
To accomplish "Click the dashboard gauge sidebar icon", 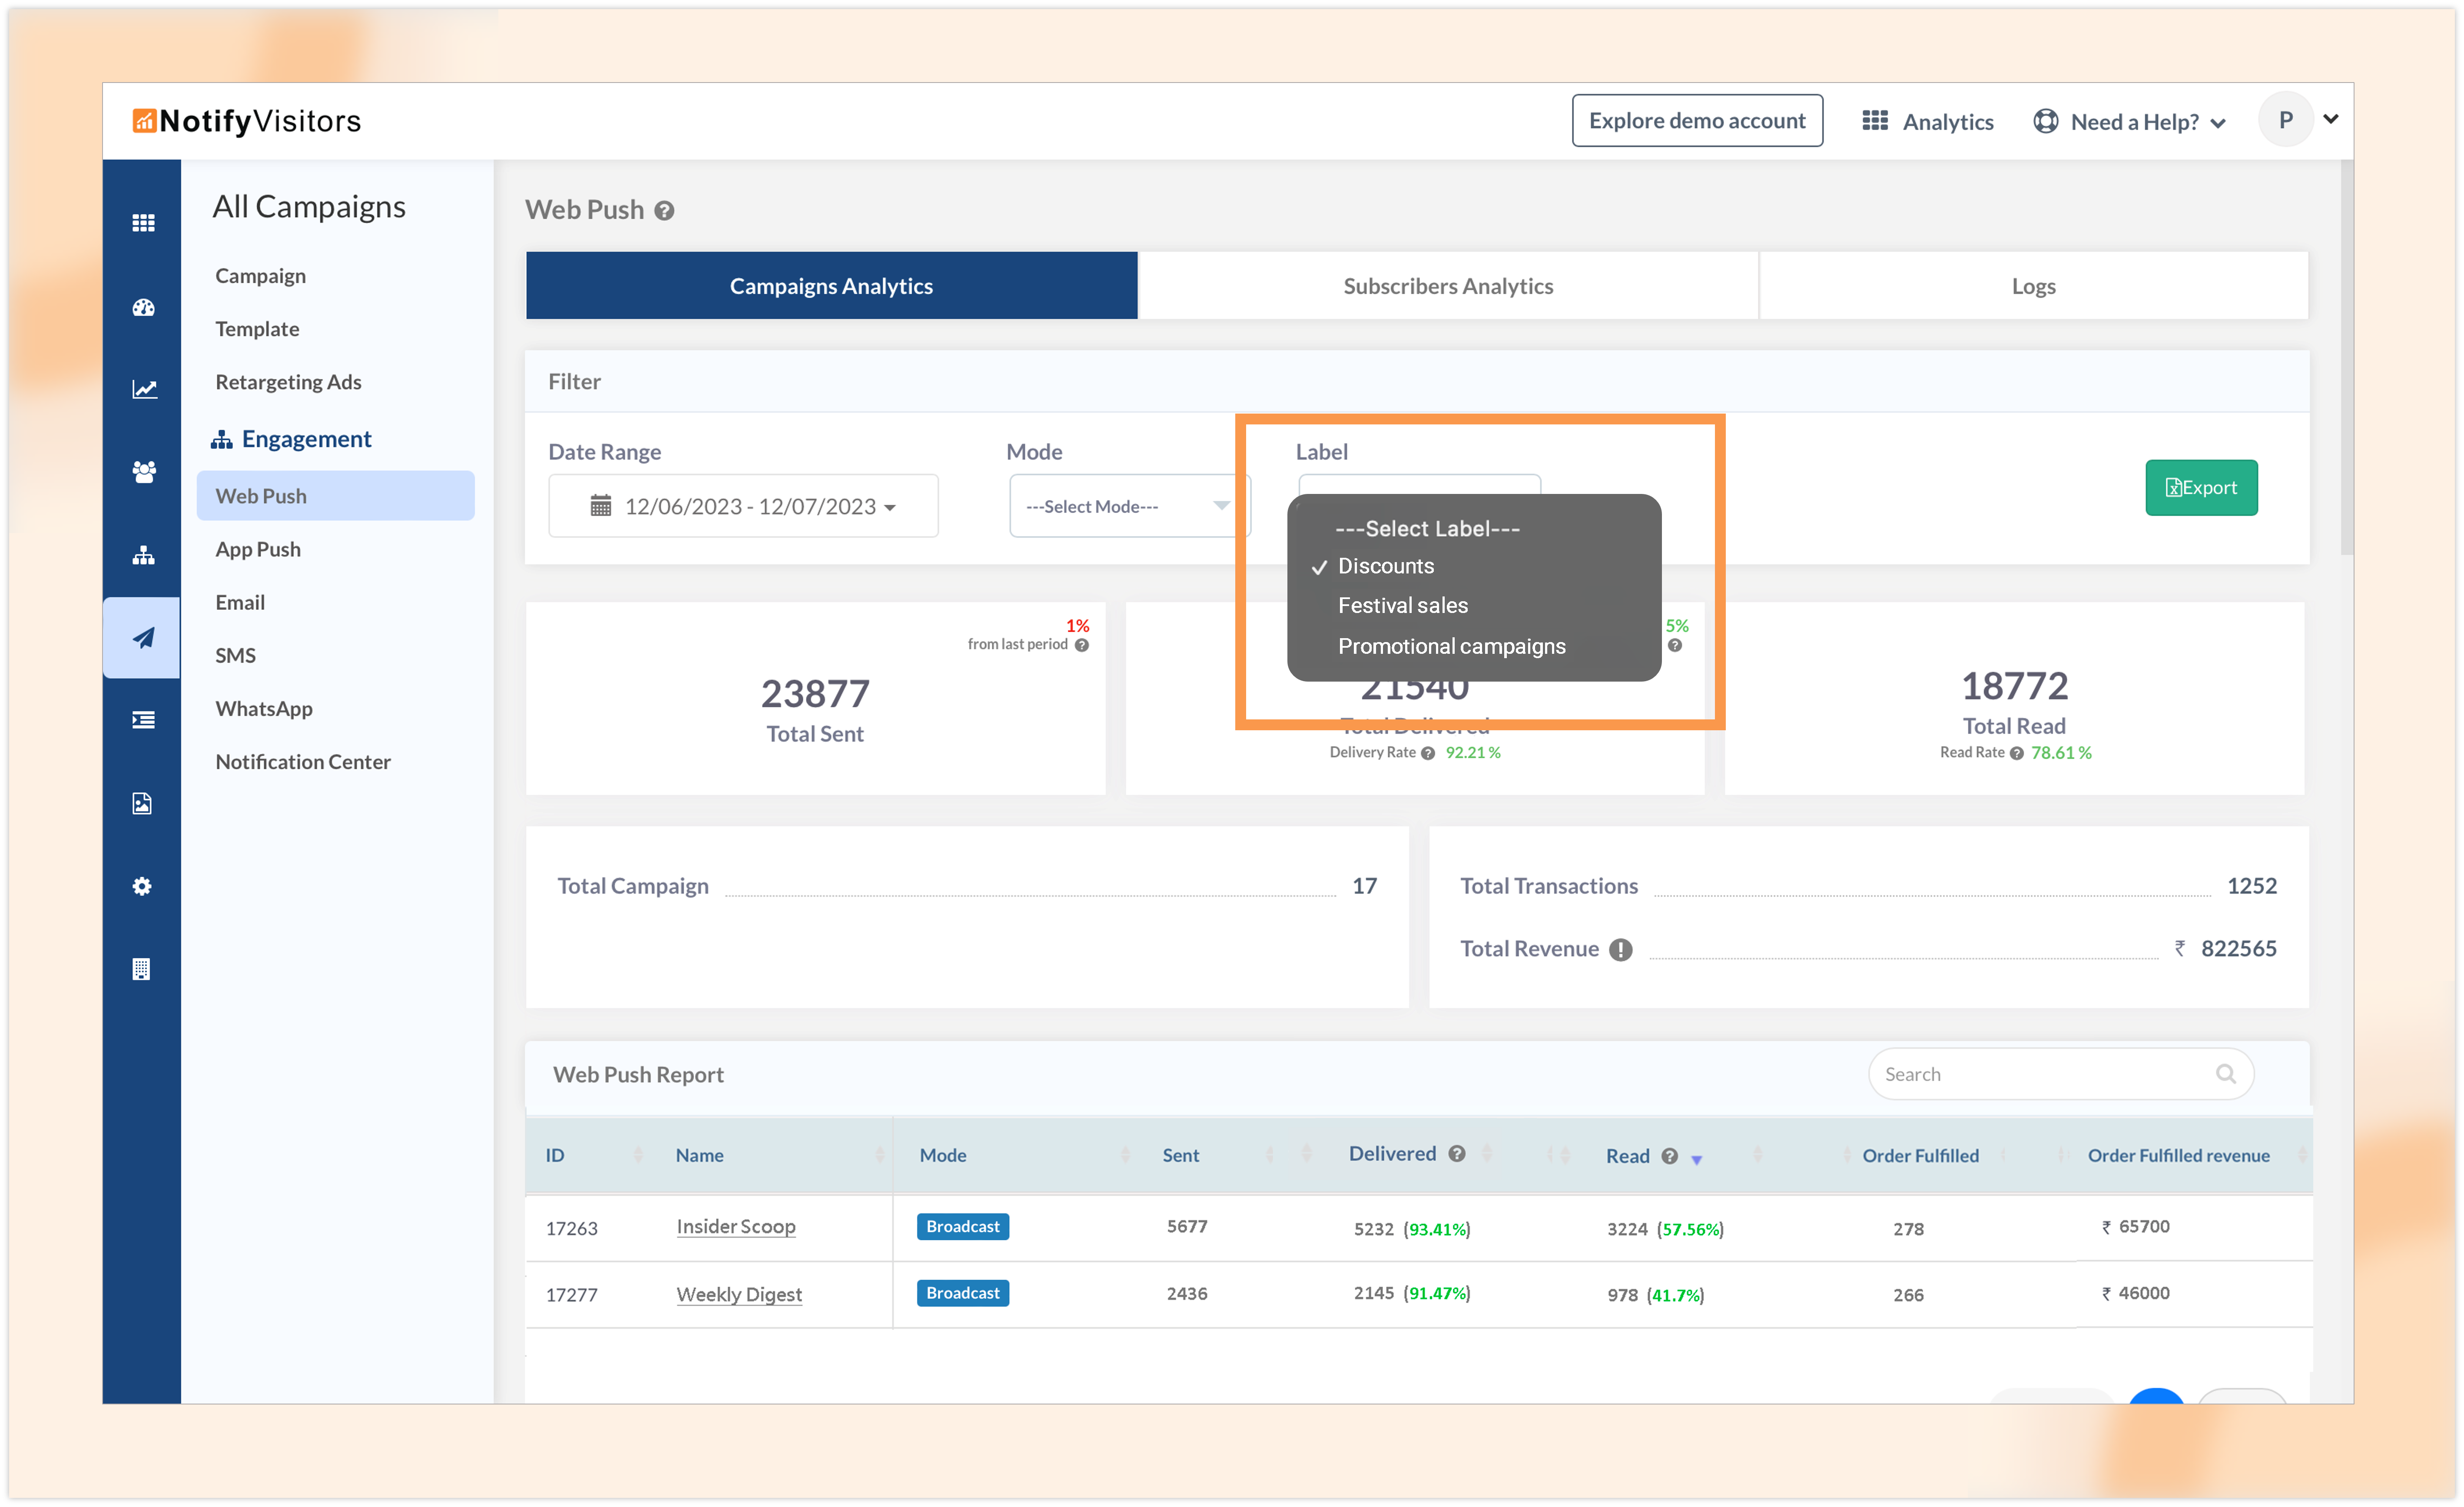I will (143, 308).
